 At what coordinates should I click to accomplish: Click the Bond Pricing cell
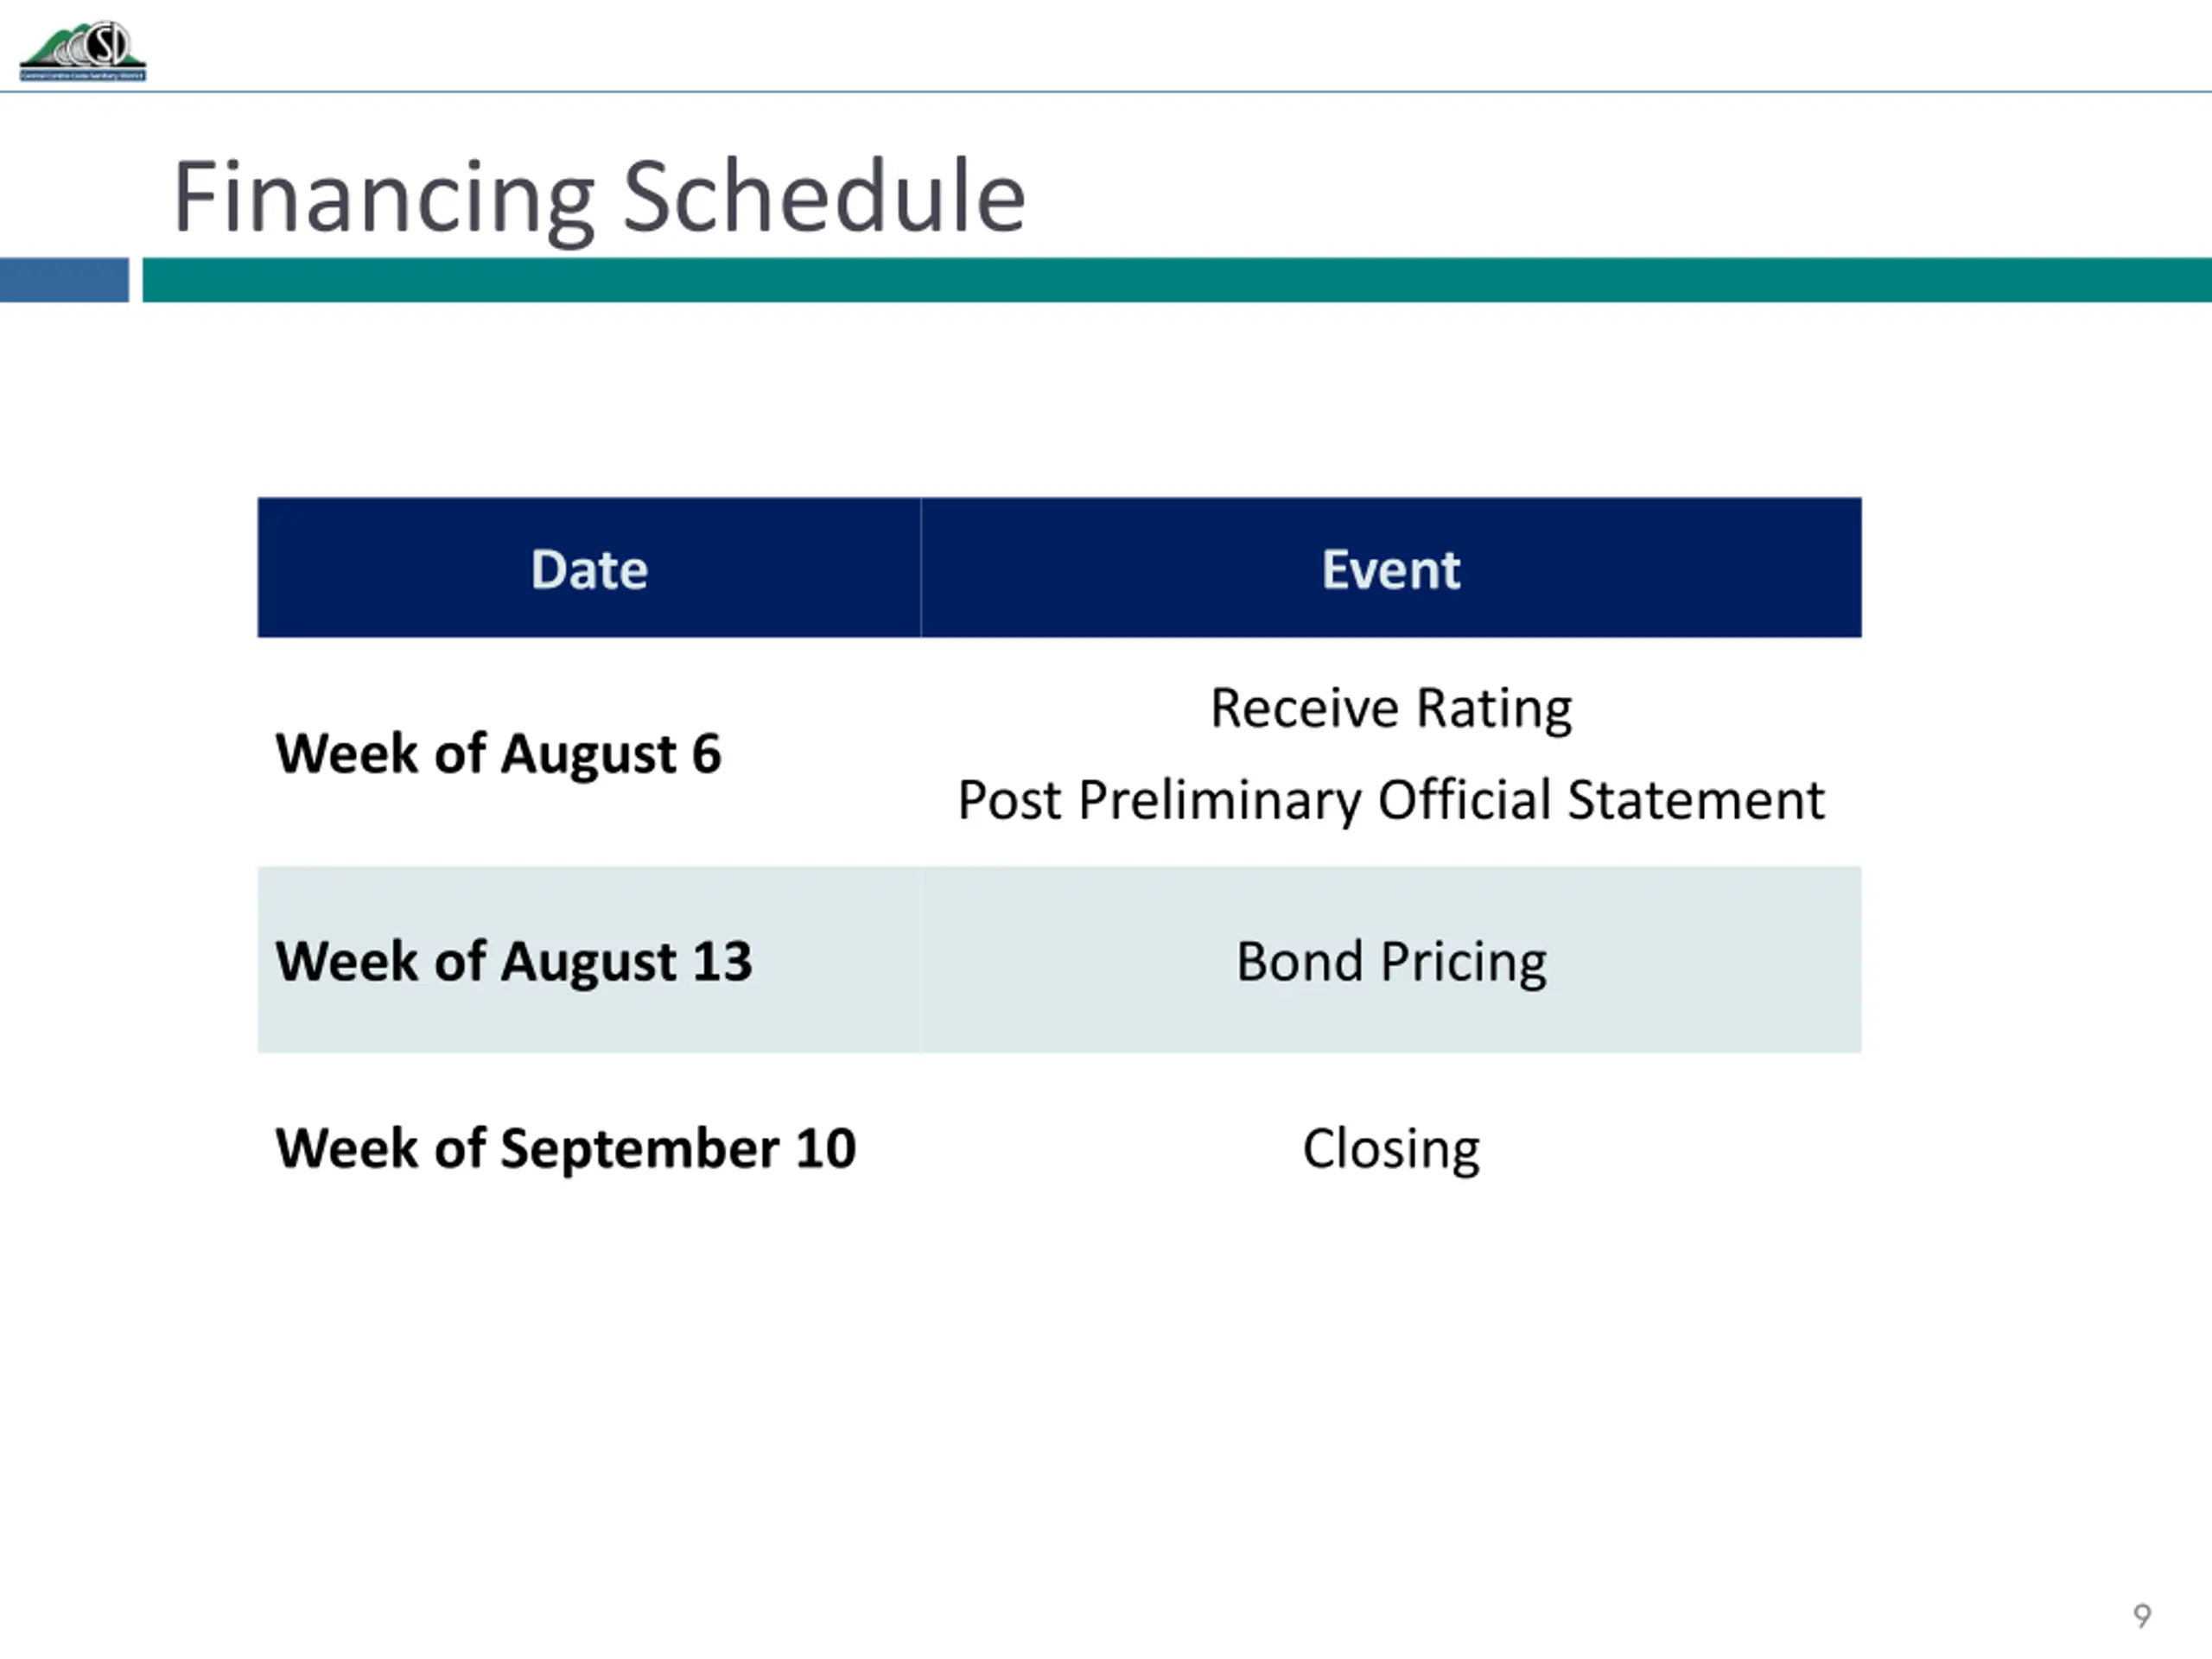(x=1391, y=960)
